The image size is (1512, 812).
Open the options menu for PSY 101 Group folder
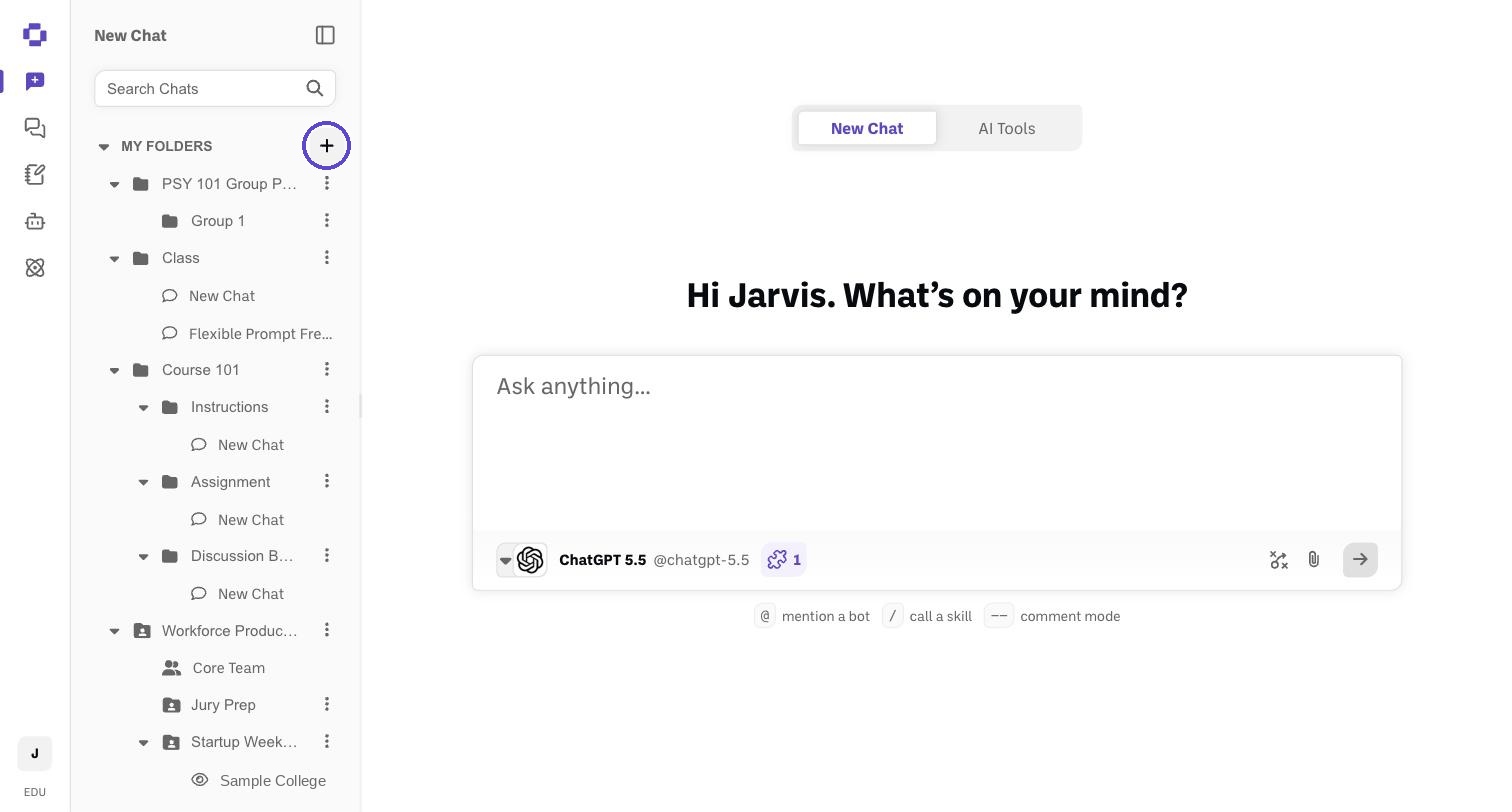click(x=326, y=183)
